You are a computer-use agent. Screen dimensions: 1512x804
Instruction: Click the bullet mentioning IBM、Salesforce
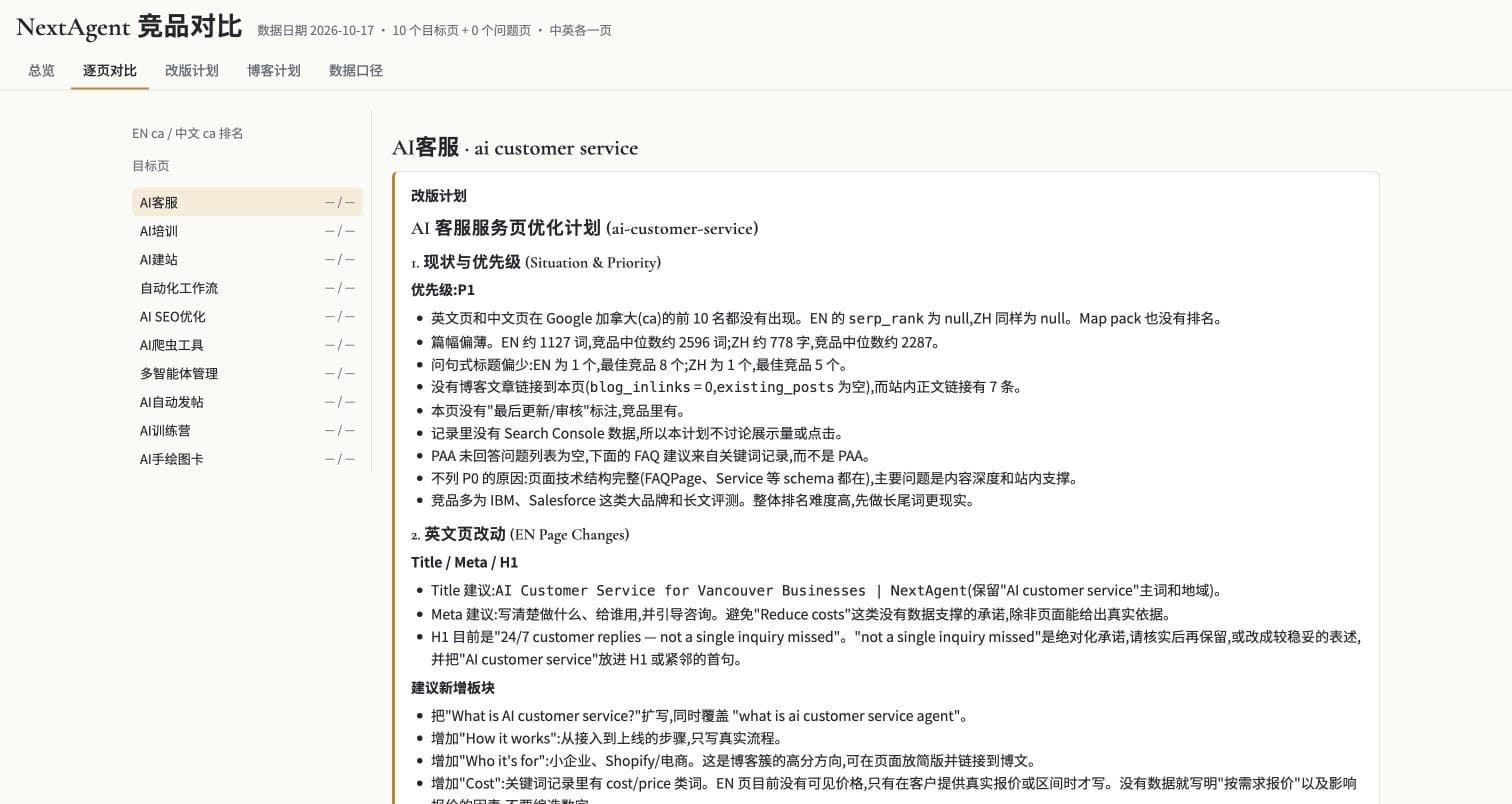[x=703, y=500]
